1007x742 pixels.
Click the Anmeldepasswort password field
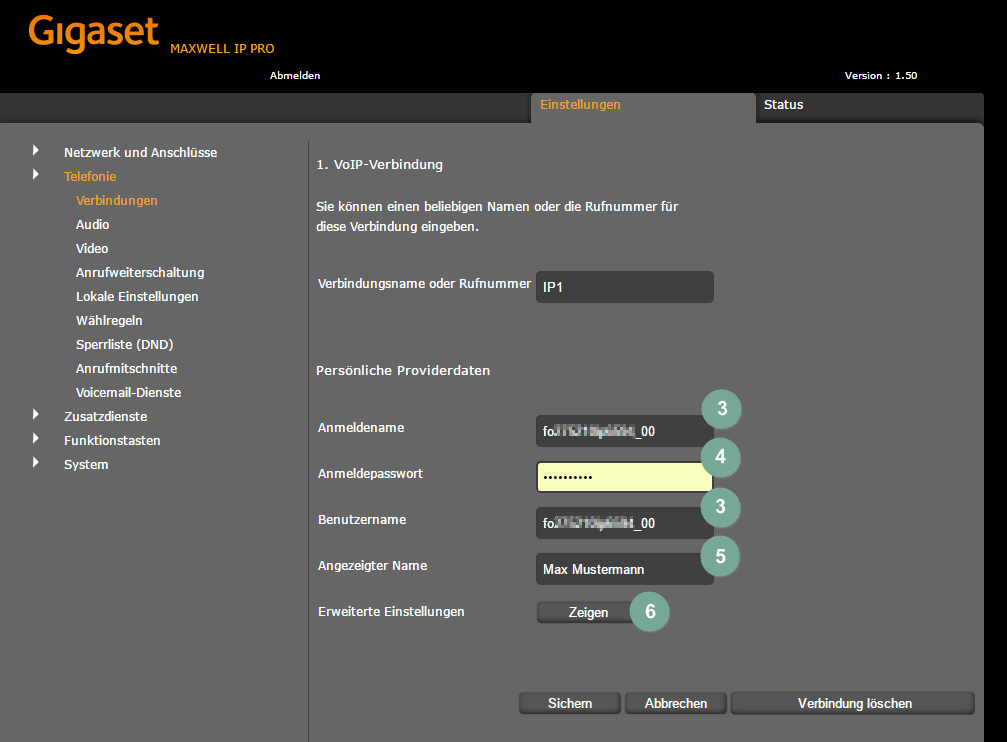[624, 477]
